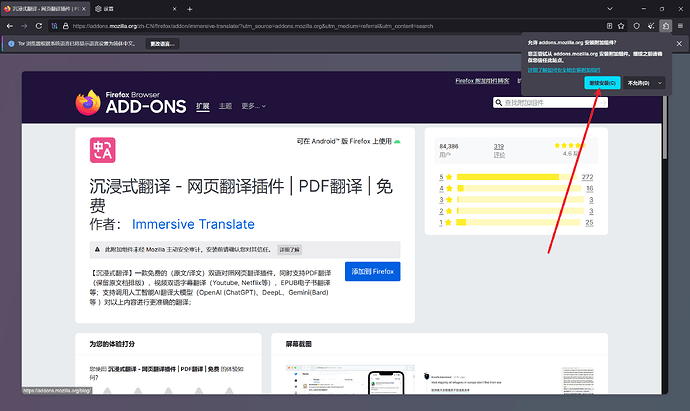This screenshot has width=690, height=411.
Task: Bookmark this page with the star icon
Action: [621, 26]
